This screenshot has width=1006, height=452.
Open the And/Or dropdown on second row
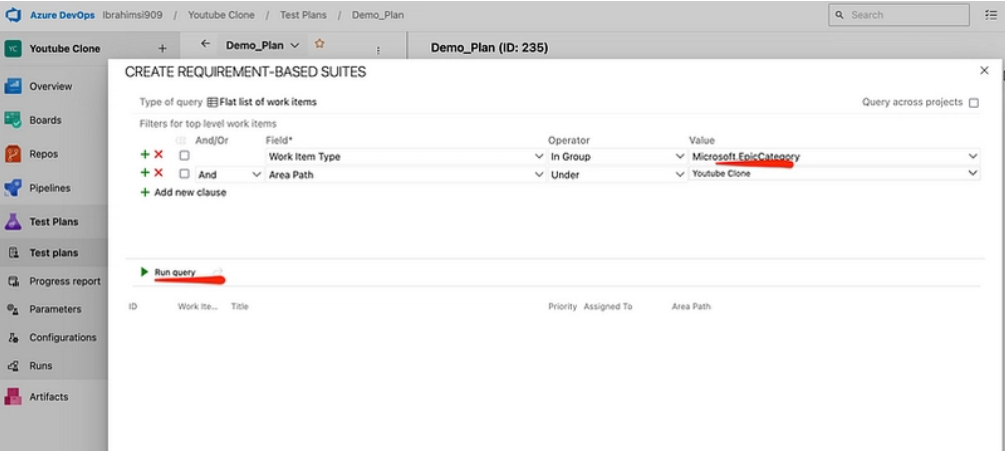pos(257,174)
